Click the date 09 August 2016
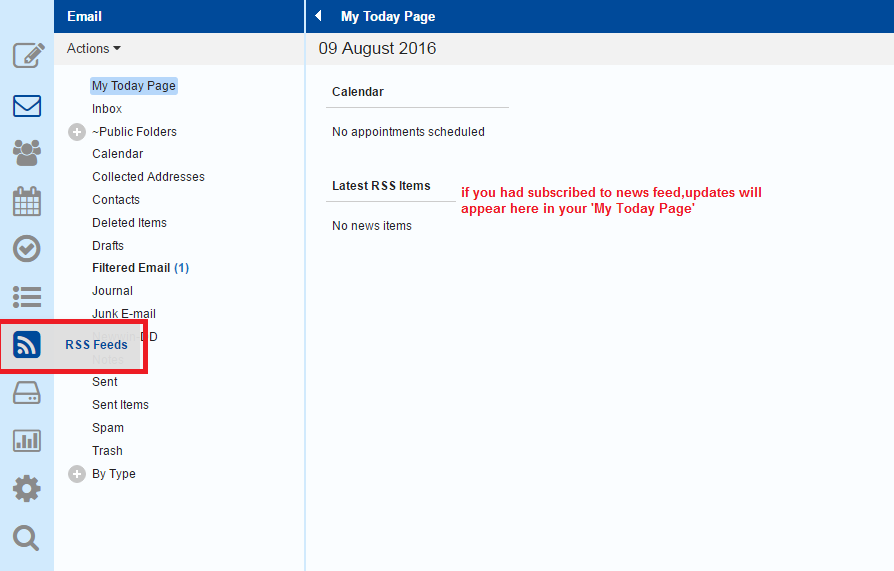894x571 pixels. pos(377,48)
